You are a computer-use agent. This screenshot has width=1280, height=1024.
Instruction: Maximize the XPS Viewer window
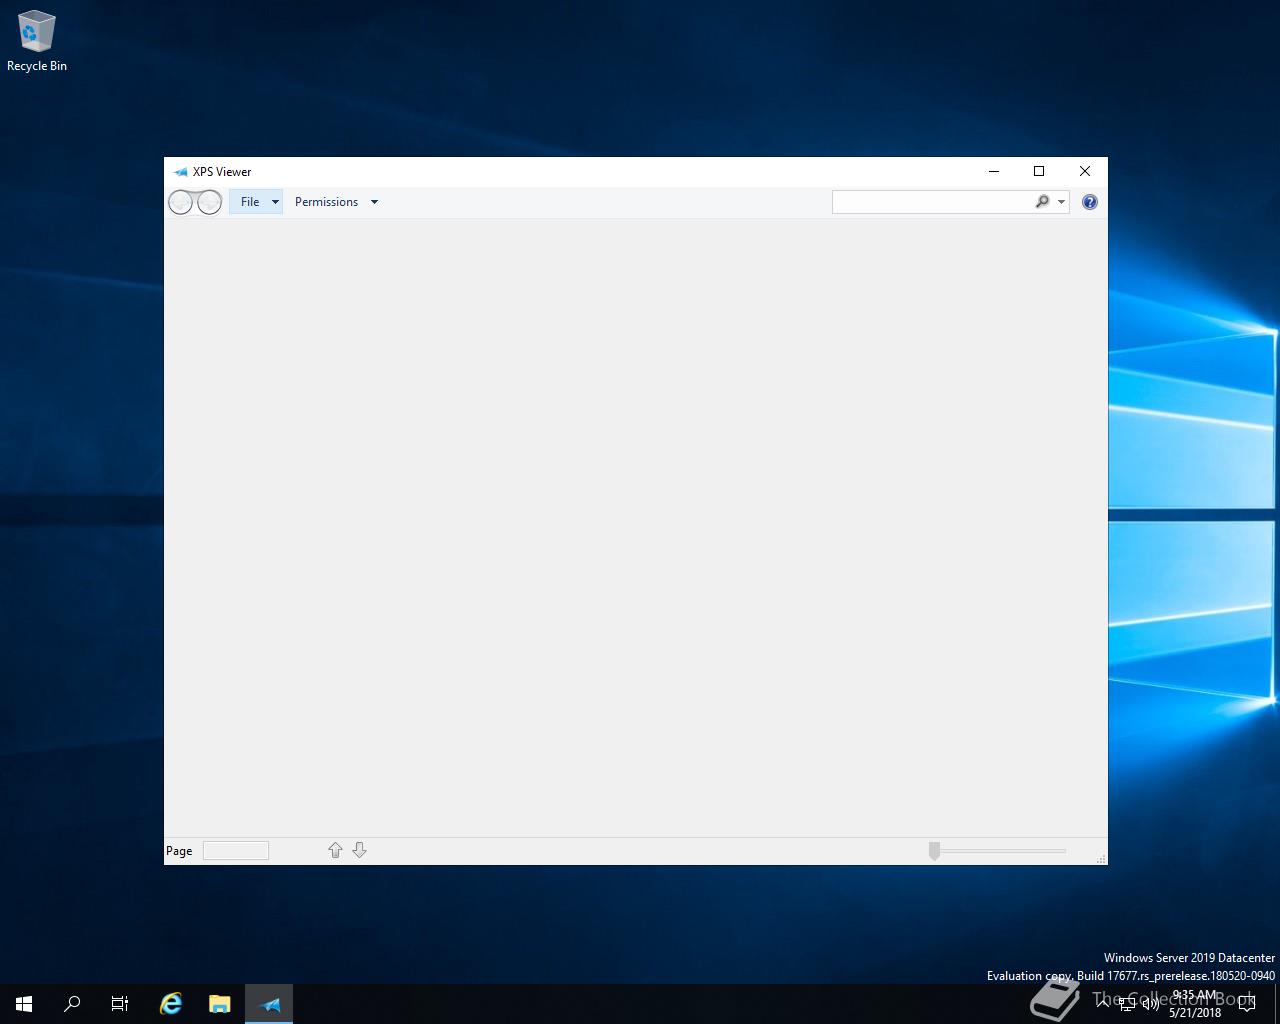[1039, 171]
